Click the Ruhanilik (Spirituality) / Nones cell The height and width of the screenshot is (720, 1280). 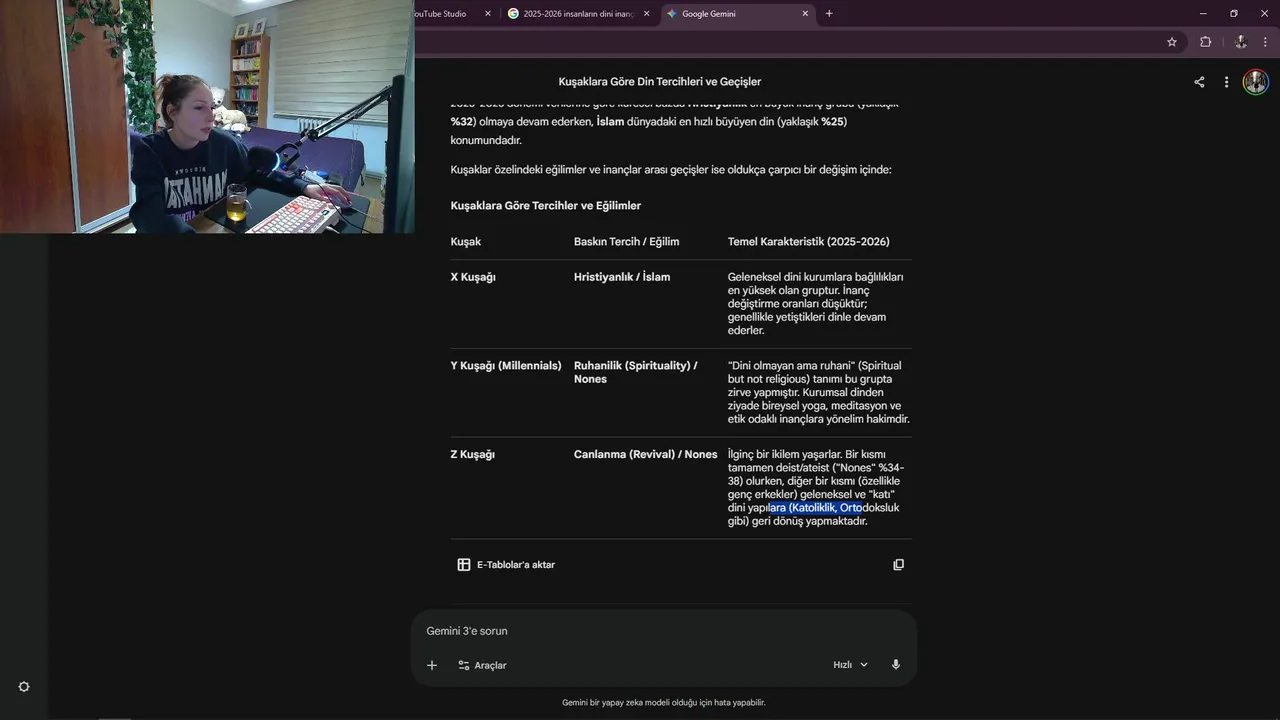coord(636,372)
